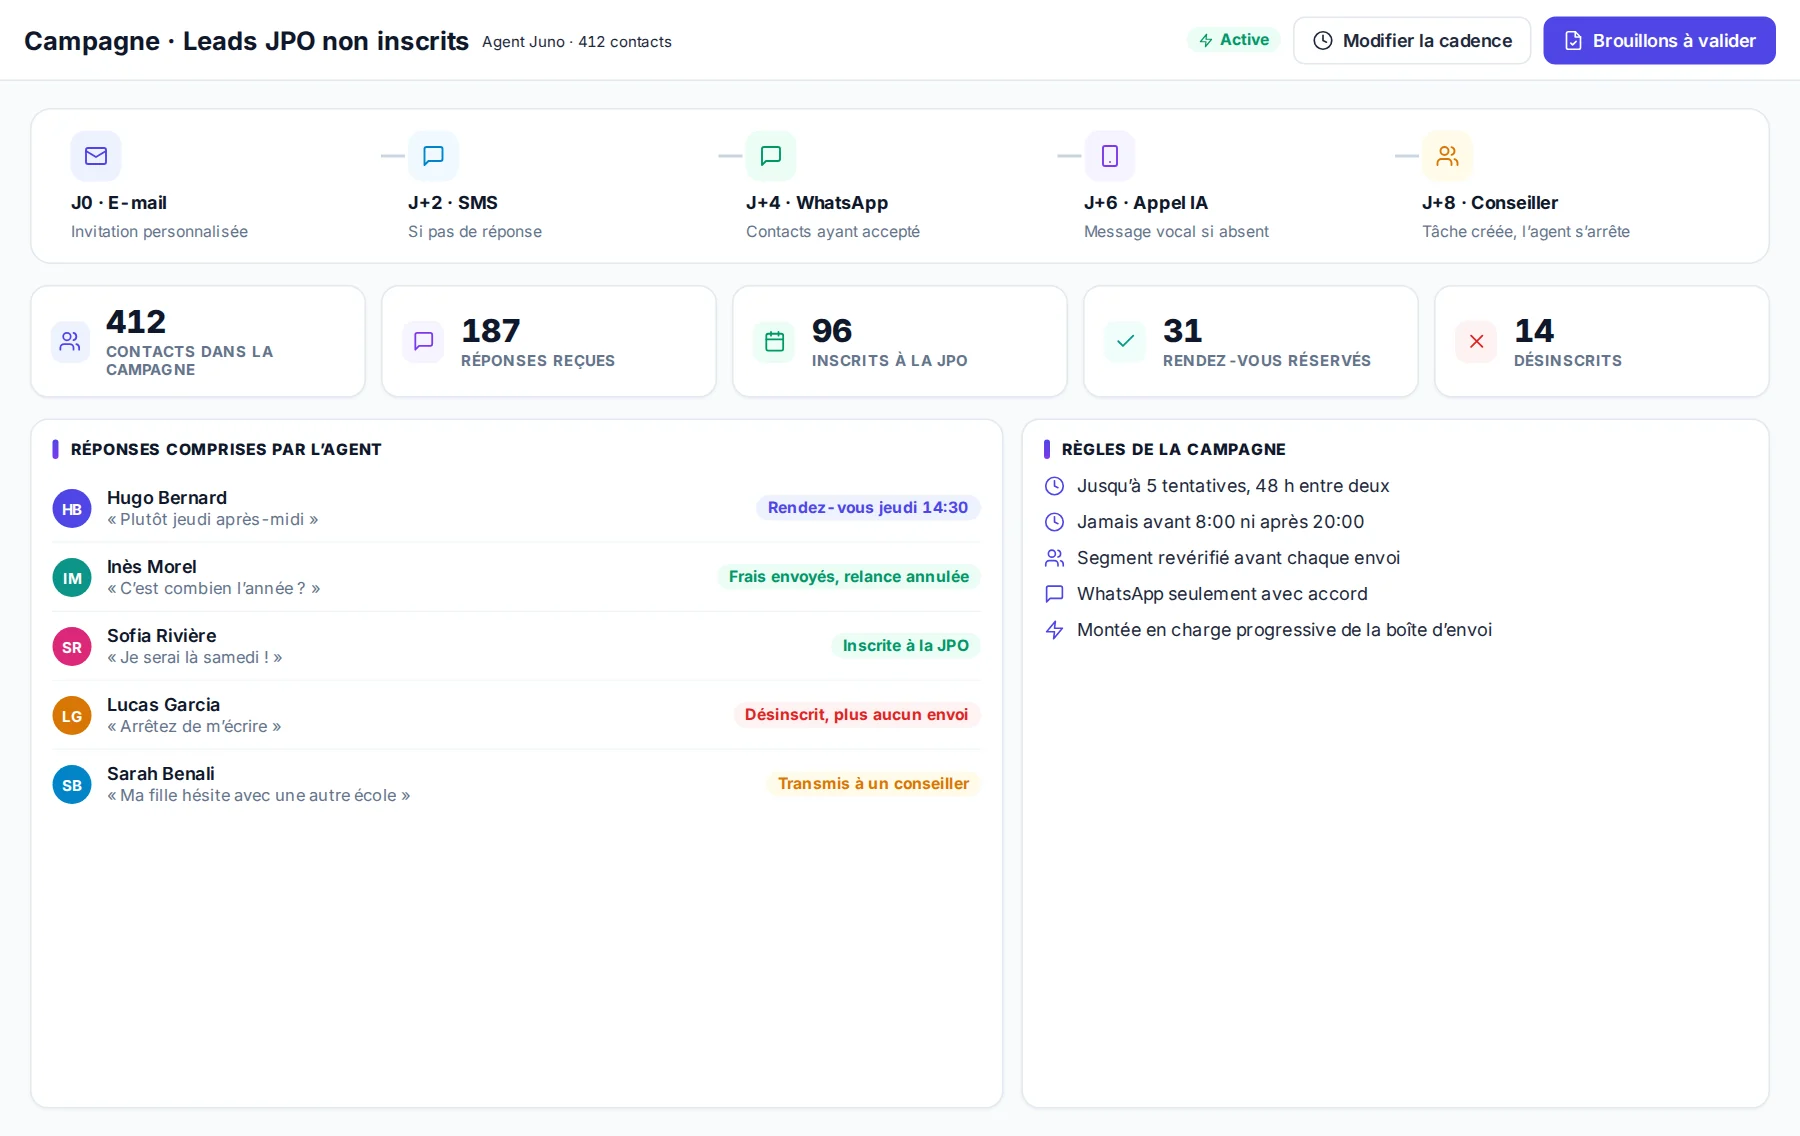Click the SR avatar for Sofia Rivière
The width and height of the screenshot is (1800, 1136).
tap(72, 647)
